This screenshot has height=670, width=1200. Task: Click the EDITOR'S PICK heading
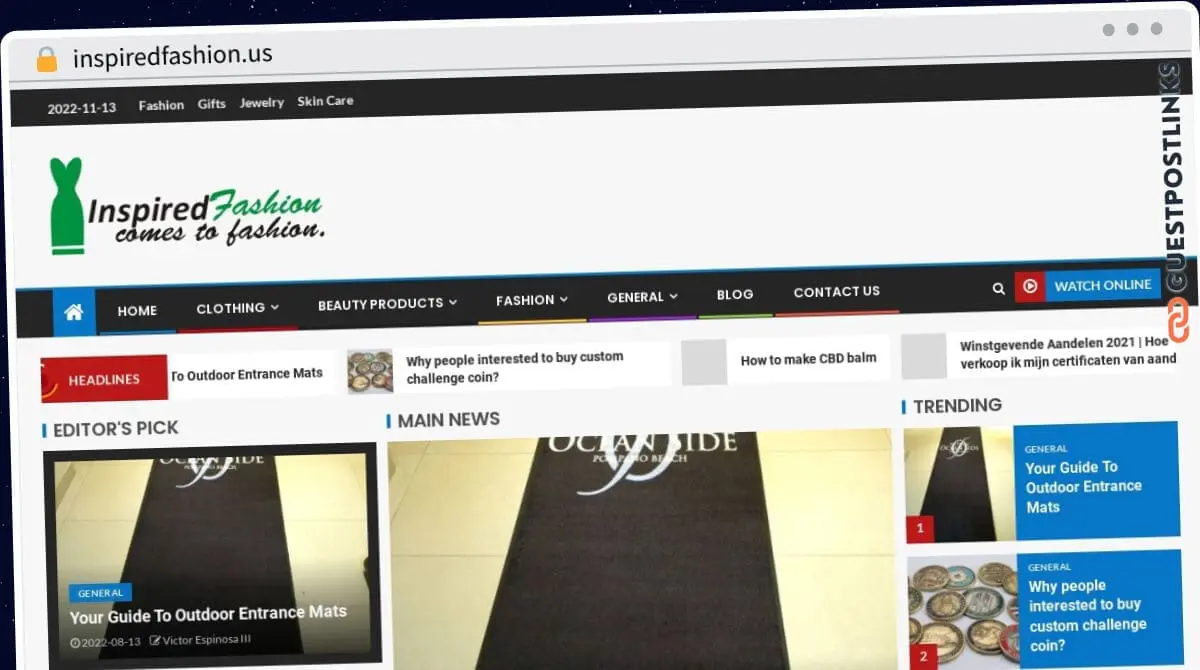pos(115,429)
